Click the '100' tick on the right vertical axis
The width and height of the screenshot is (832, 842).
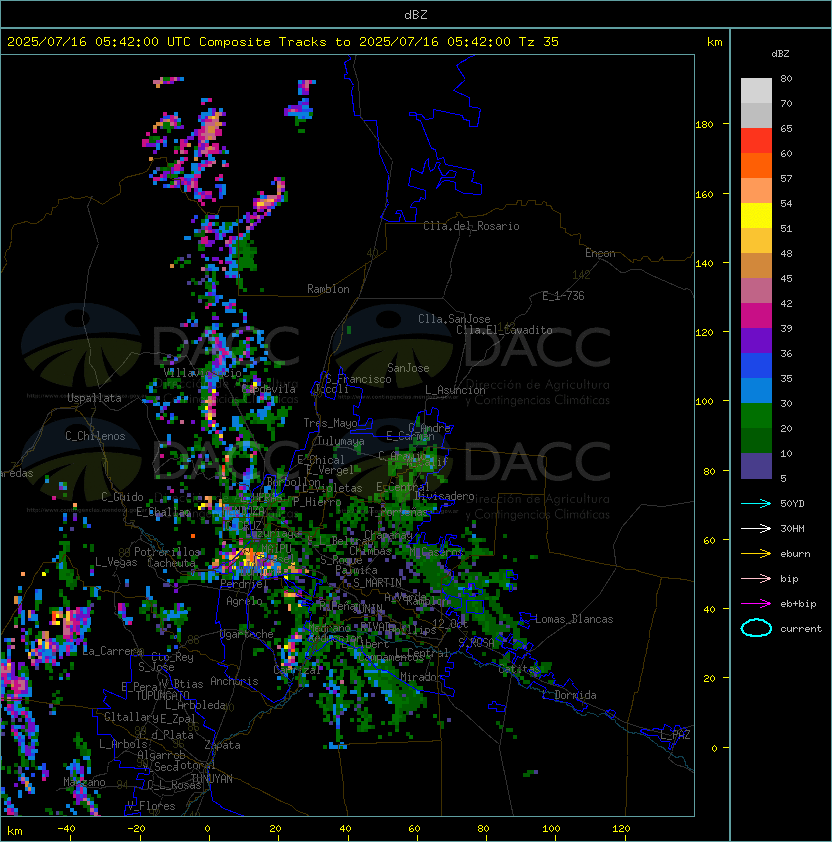coord(704,402)
